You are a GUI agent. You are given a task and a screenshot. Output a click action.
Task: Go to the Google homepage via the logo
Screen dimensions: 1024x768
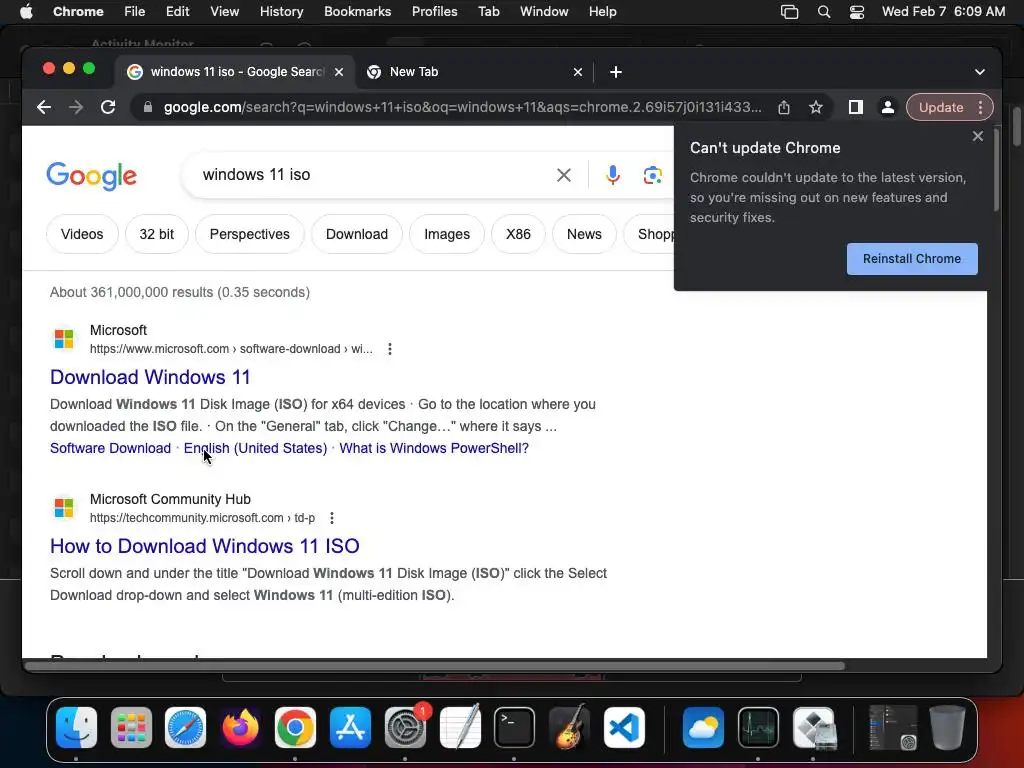[x=91, y=176]
